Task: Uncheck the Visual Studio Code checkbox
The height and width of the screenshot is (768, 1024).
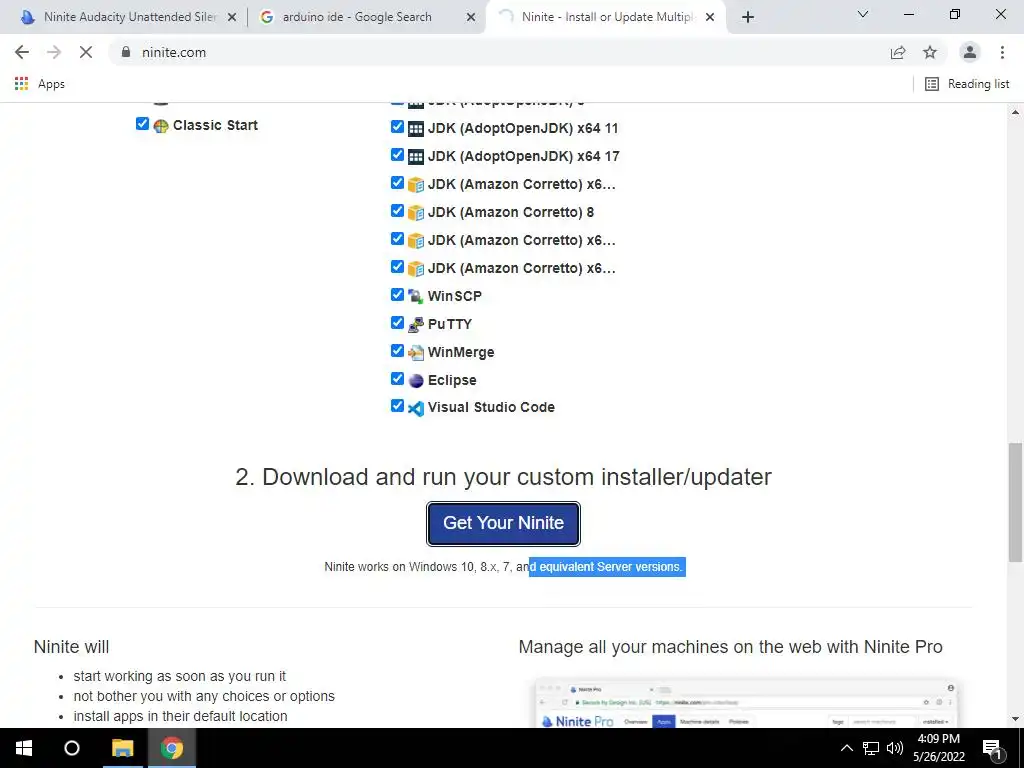Action: coord(397,406)
